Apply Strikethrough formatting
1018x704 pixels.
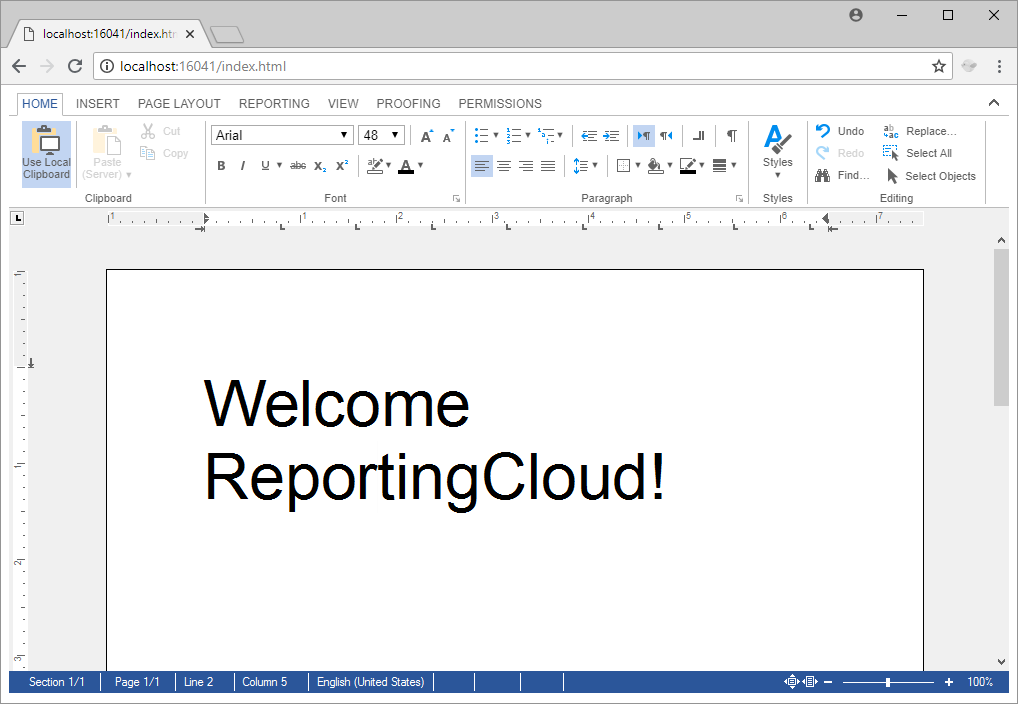(298, 166)
